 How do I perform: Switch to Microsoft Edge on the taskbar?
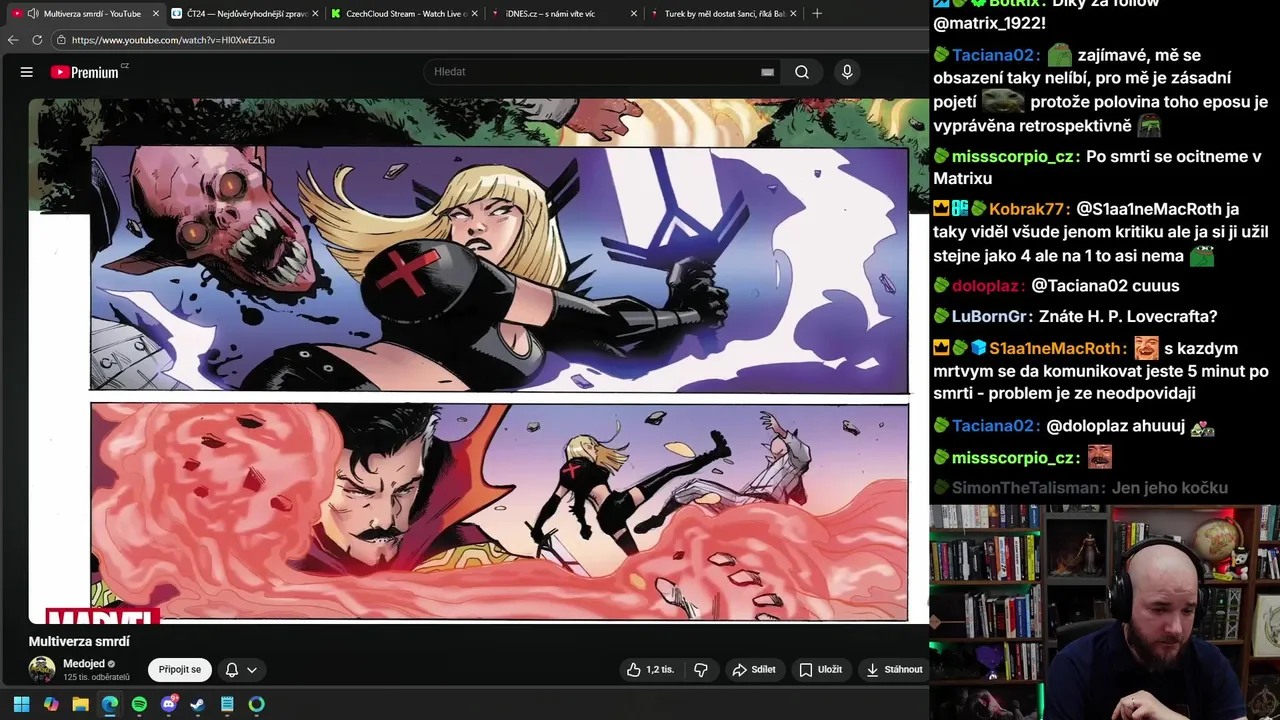110,704
